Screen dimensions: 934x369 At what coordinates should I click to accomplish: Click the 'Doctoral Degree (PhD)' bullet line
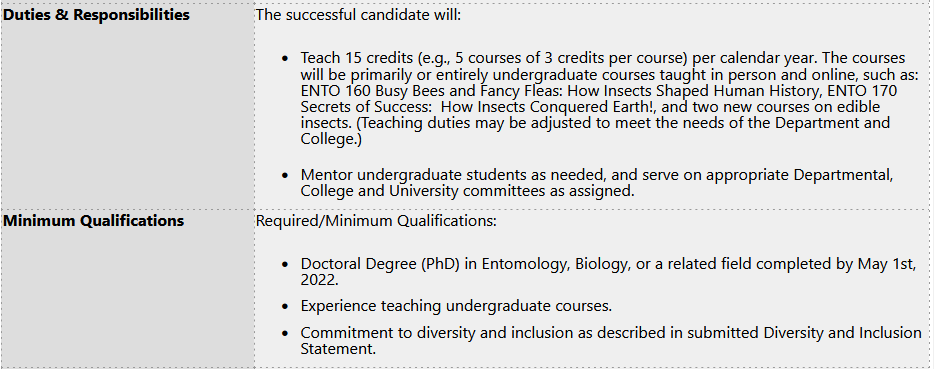(608, 264)
